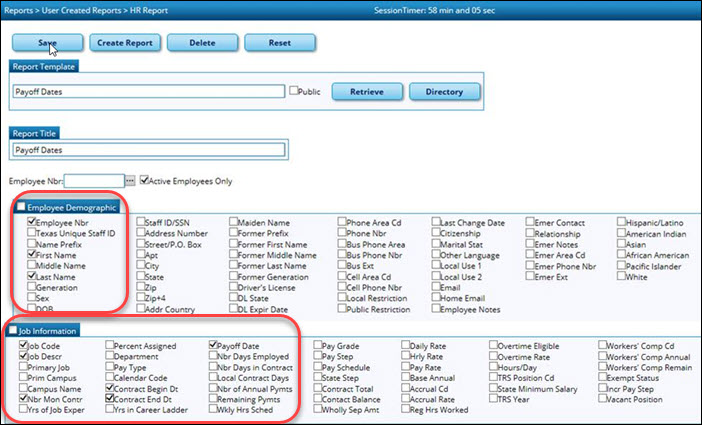
Task: Check the Campus Name checkbox
Action: tap(23, 387)
